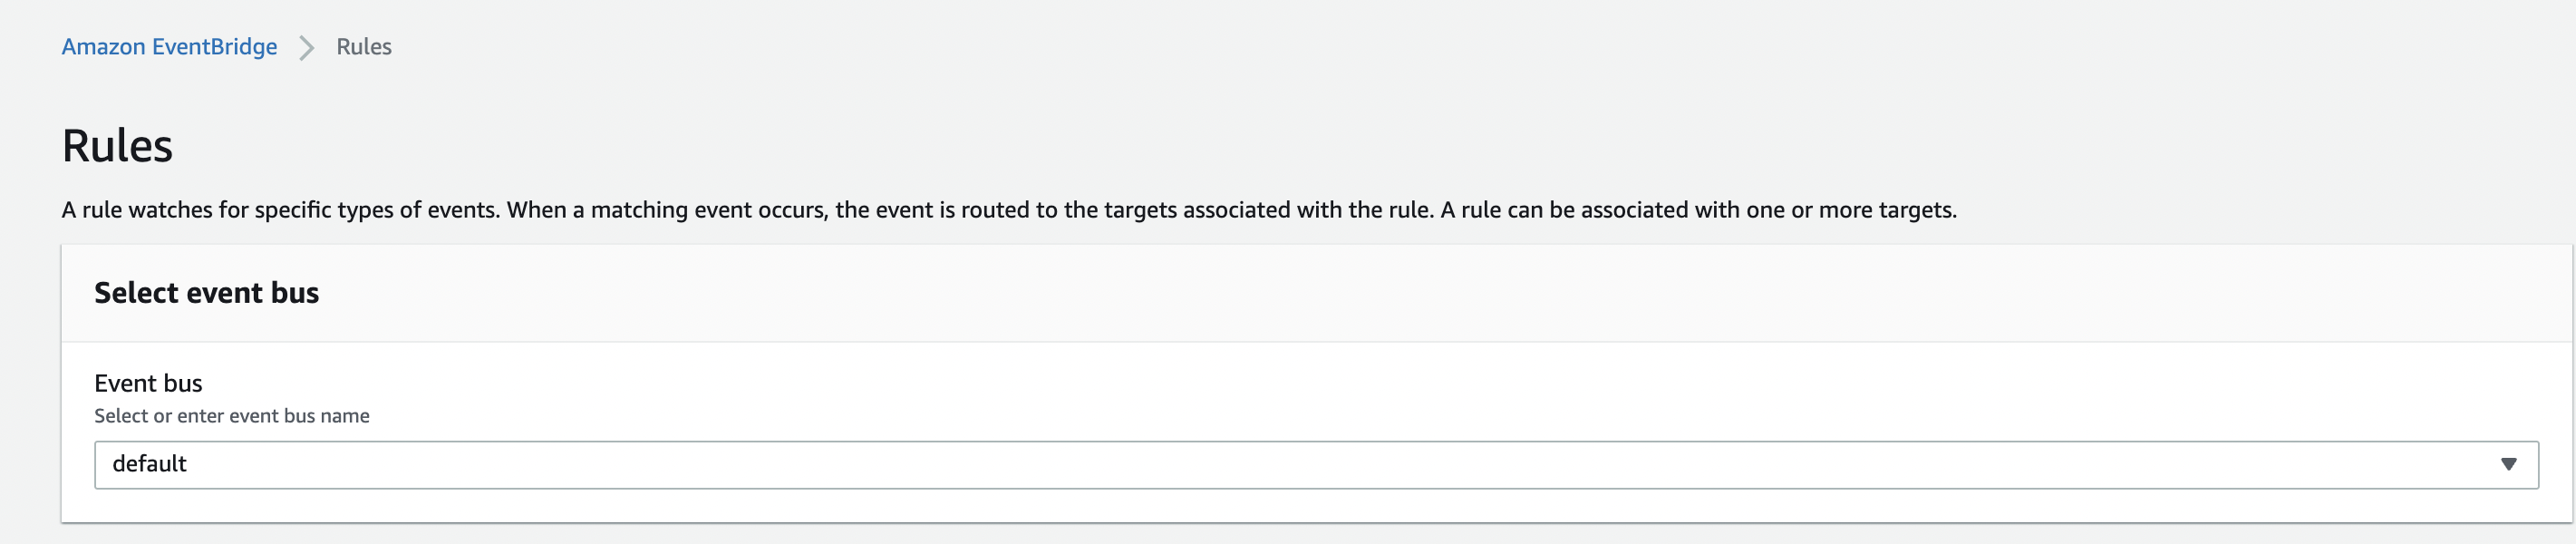
Task: Click inside the event bus name field
Action: (600, 464)
